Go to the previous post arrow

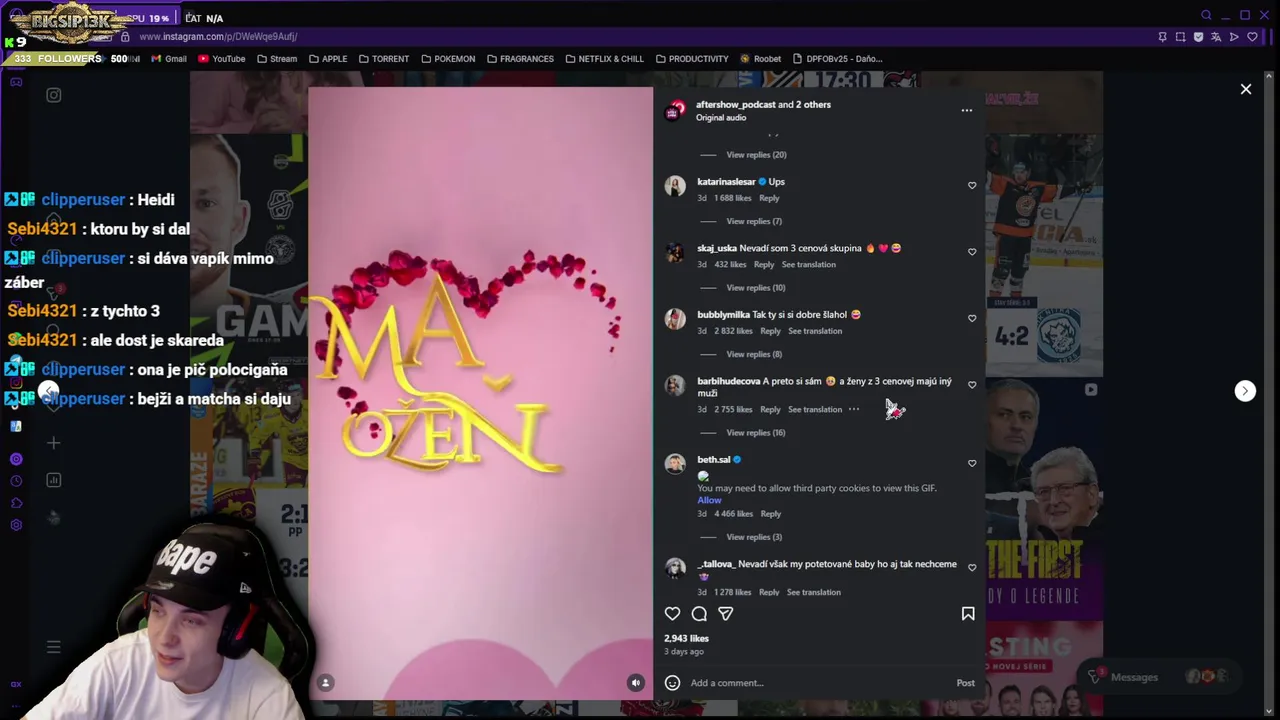[x=48, y=391]
